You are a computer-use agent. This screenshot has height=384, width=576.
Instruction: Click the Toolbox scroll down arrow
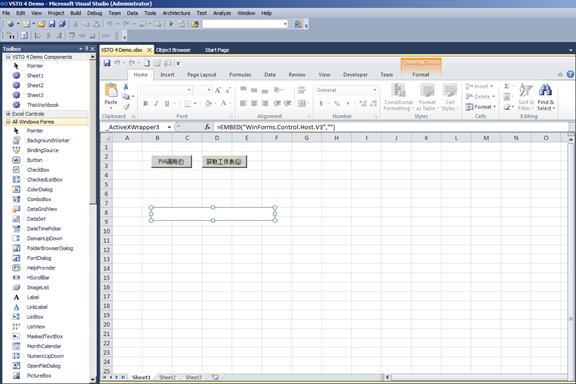93,380
